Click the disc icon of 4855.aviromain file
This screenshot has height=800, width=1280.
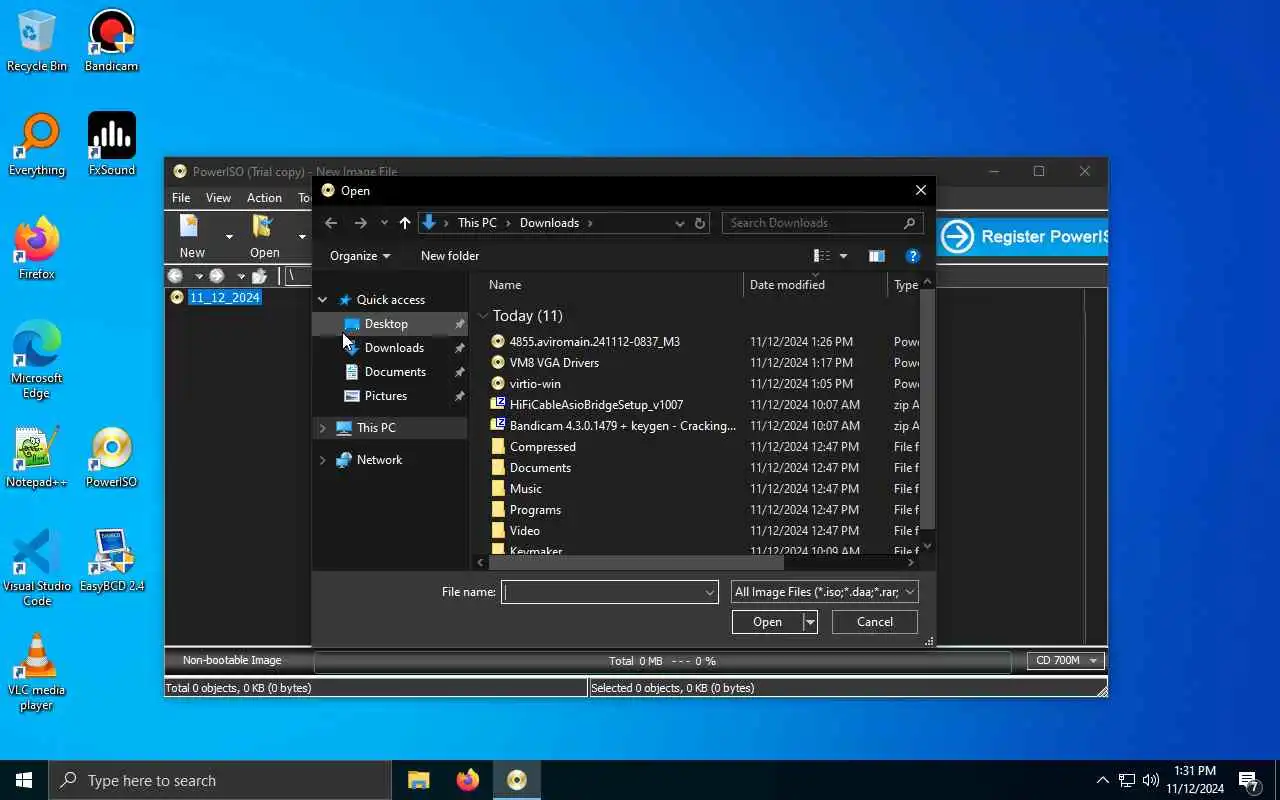[498, 341]
